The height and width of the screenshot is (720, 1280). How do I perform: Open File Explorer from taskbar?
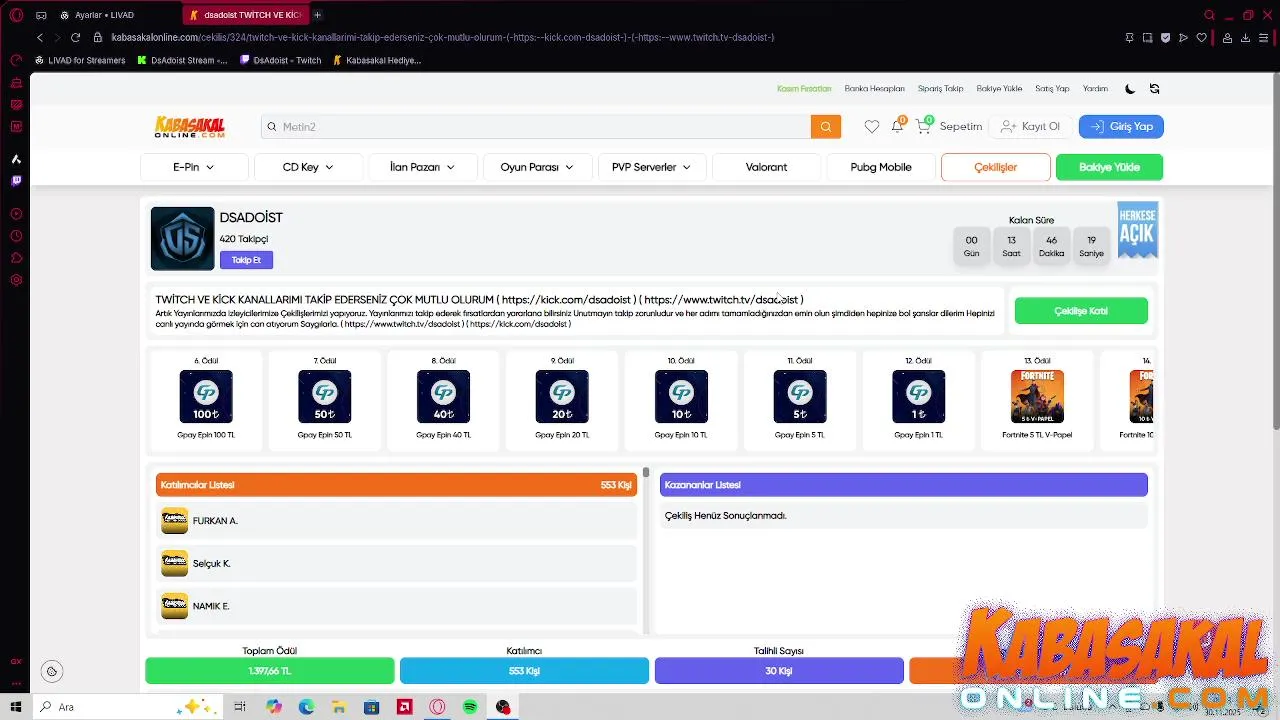(339, 707)
